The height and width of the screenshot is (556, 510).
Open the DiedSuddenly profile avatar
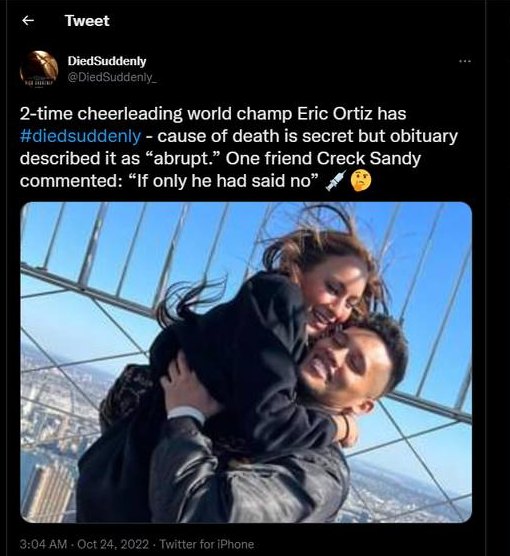(39, 70)
